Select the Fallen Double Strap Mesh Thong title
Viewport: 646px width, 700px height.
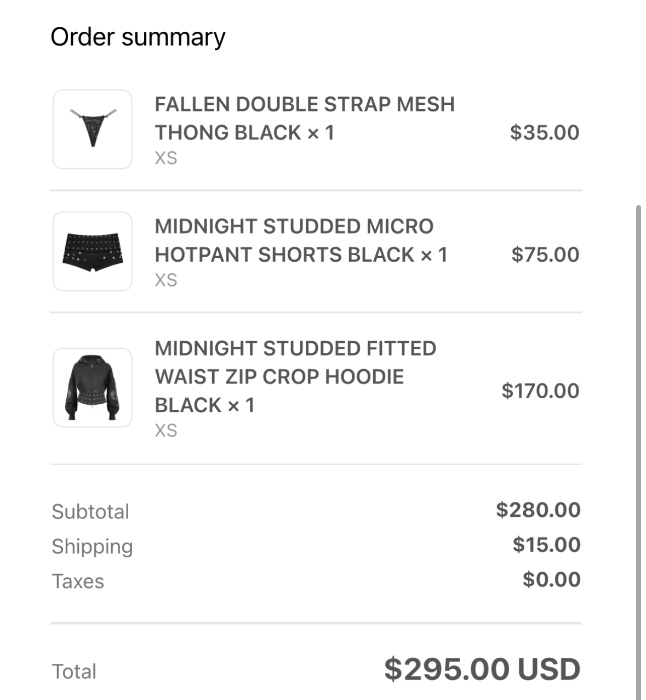click(x=304, y=118)
